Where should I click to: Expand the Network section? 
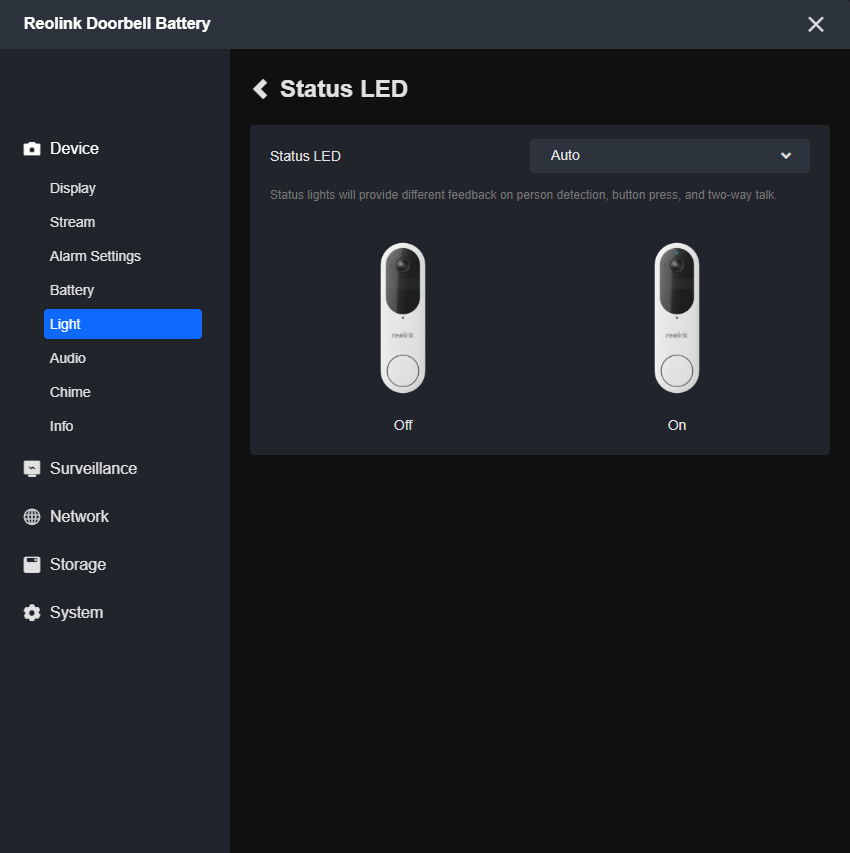(79, 516)
